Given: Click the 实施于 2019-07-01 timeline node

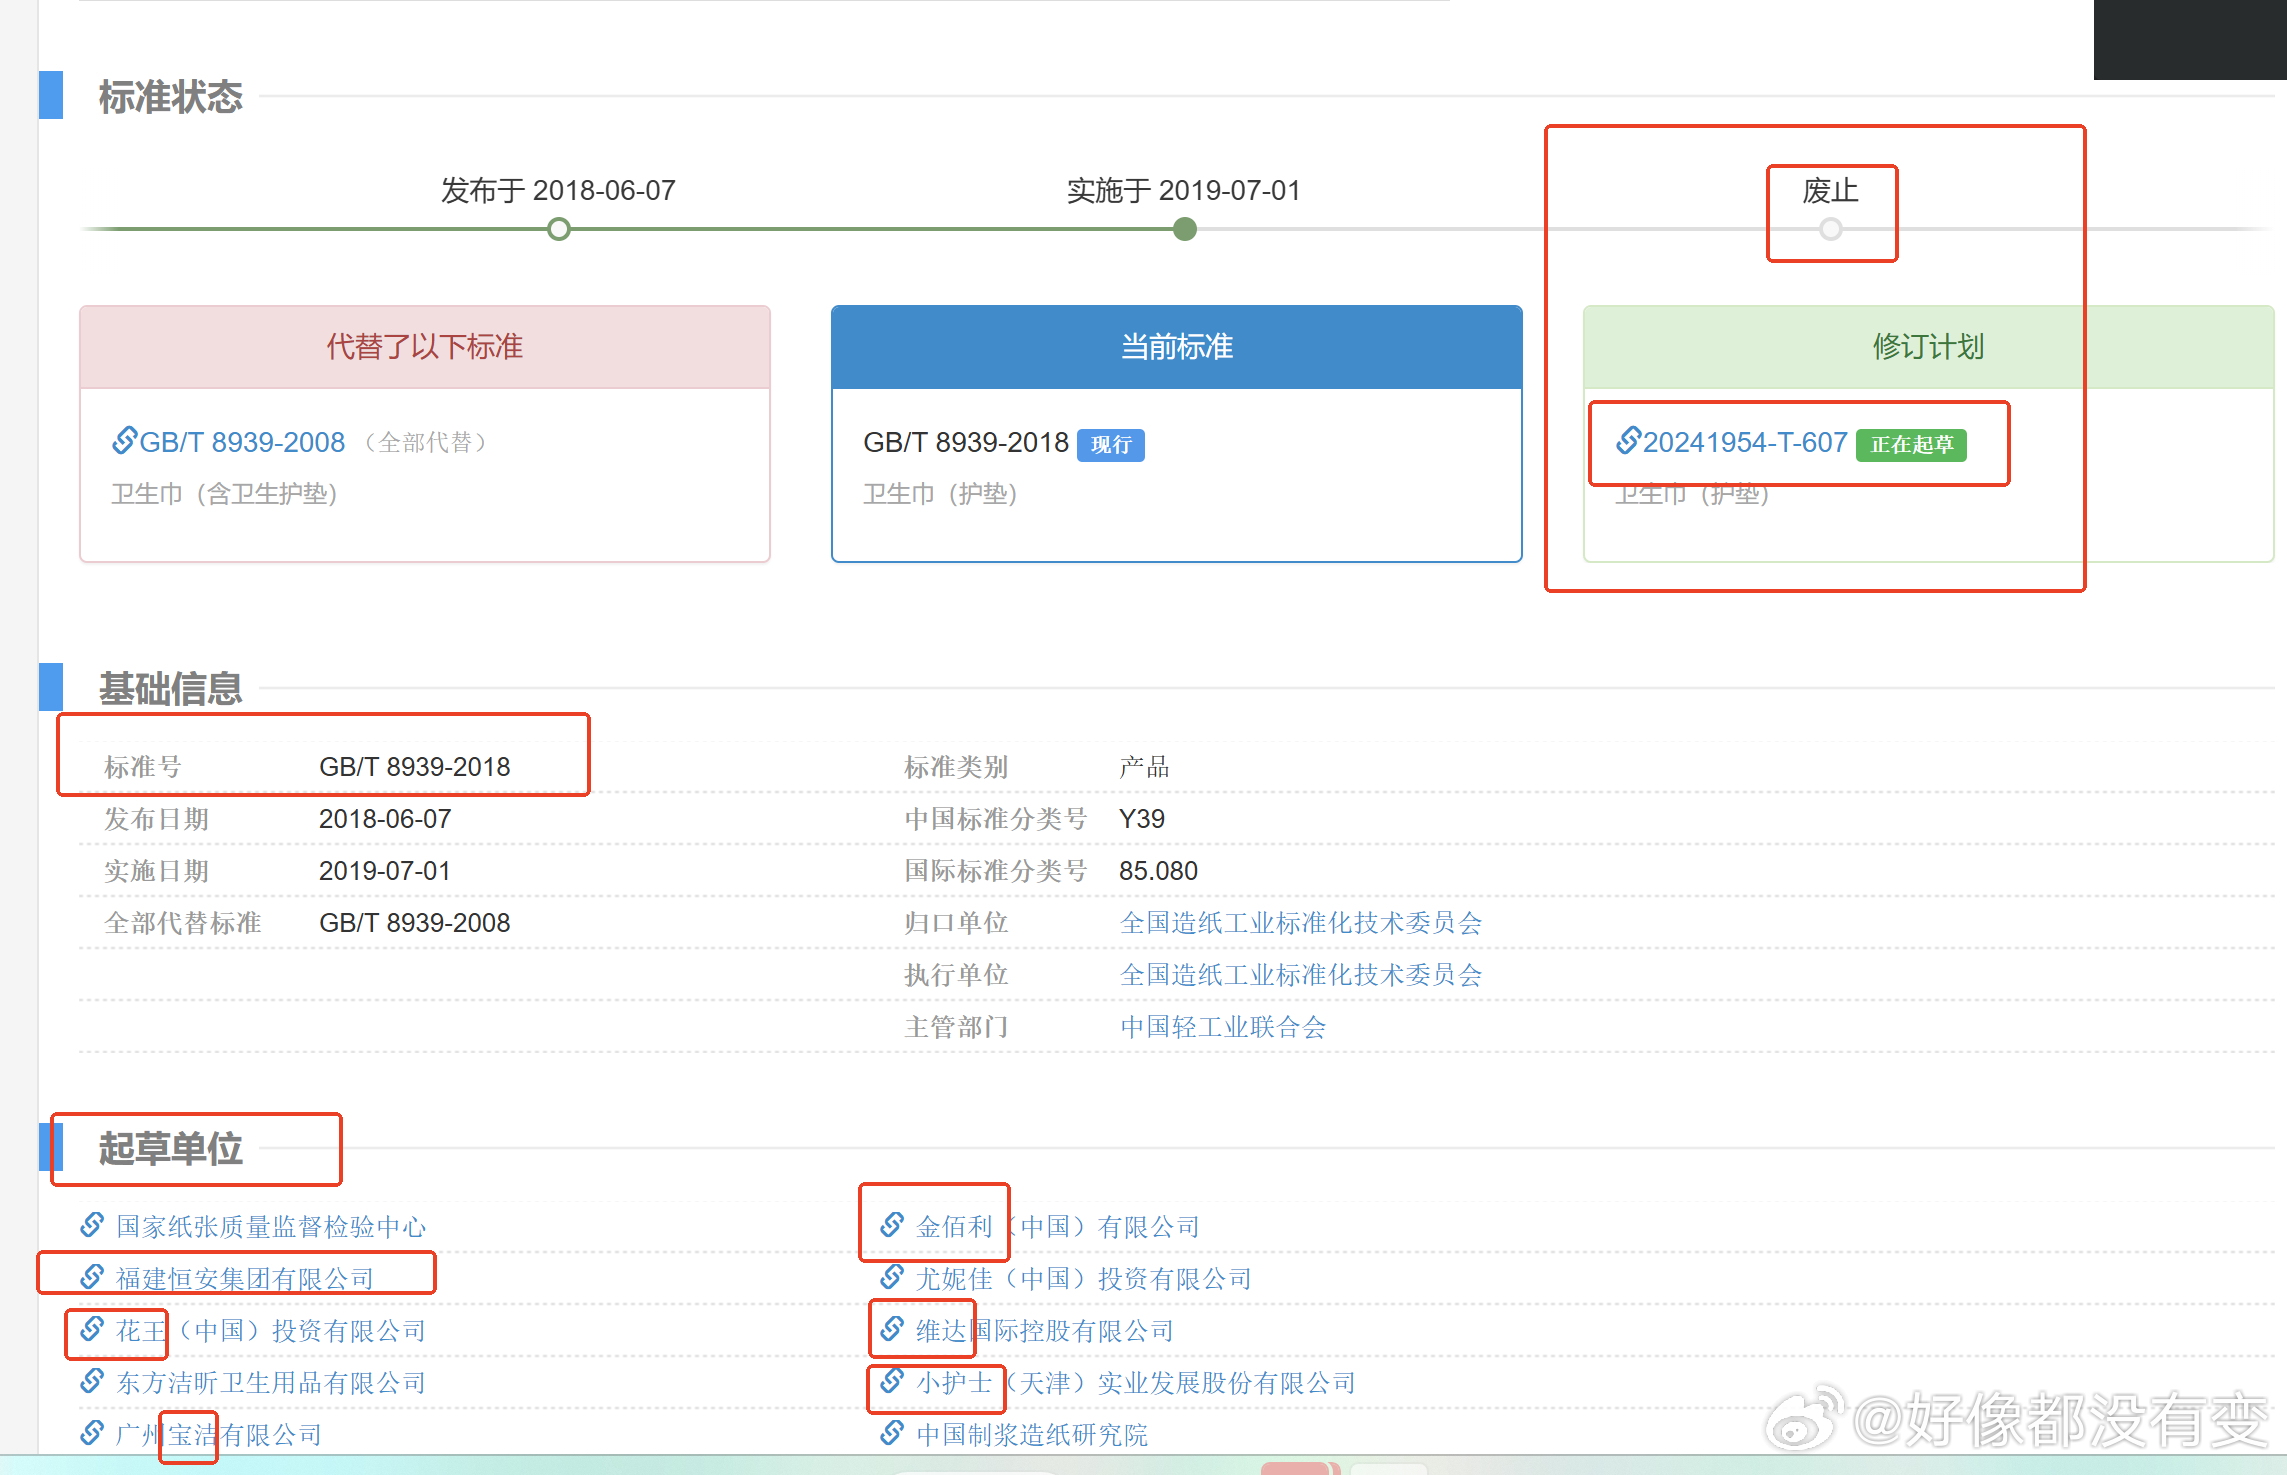Looking at the screenshot, I should [x=1184, y=230].
